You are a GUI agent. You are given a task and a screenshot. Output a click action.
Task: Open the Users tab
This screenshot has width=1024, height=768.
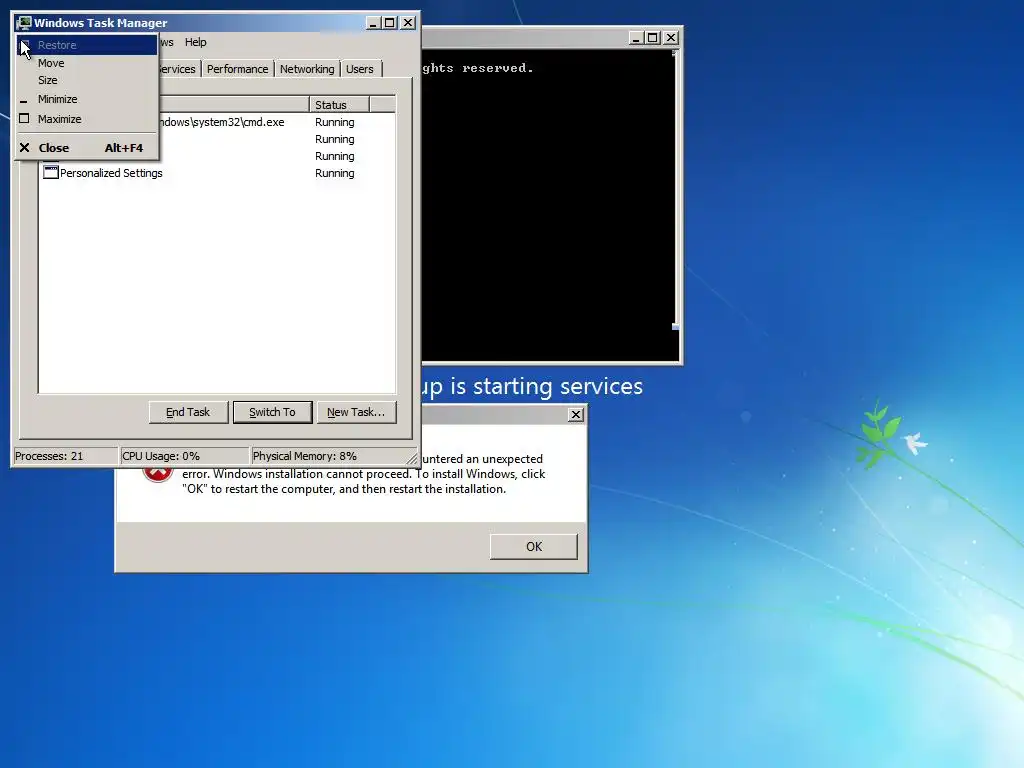click(x=360, y=69)
